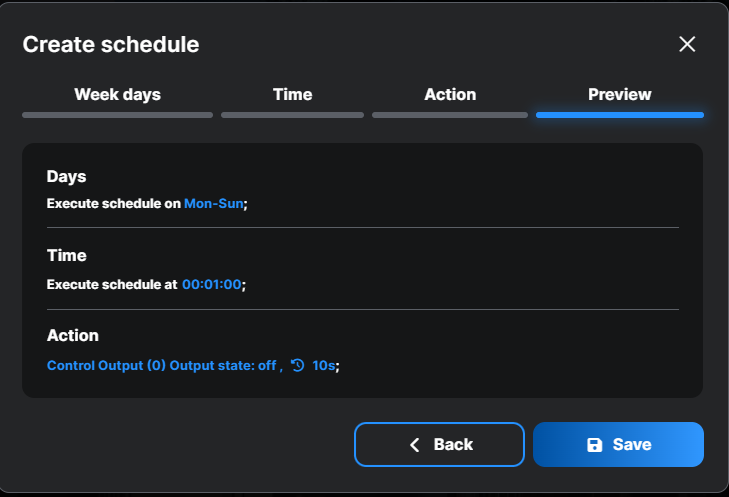This screenshot has height=497, width=729.
Task: Click the left chevron icon on Back
Action: (x=415, y=445)
